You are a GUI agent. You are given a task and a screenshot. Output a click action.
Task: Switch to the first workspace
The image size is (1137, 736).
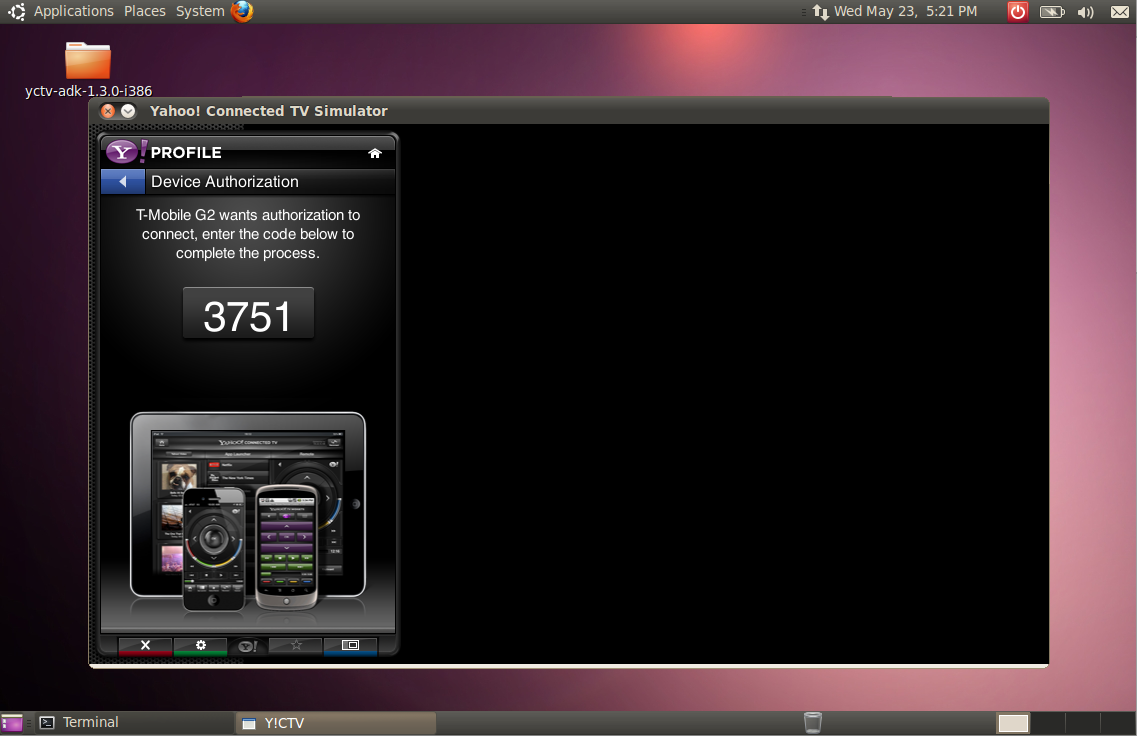tap(1013, 723)
